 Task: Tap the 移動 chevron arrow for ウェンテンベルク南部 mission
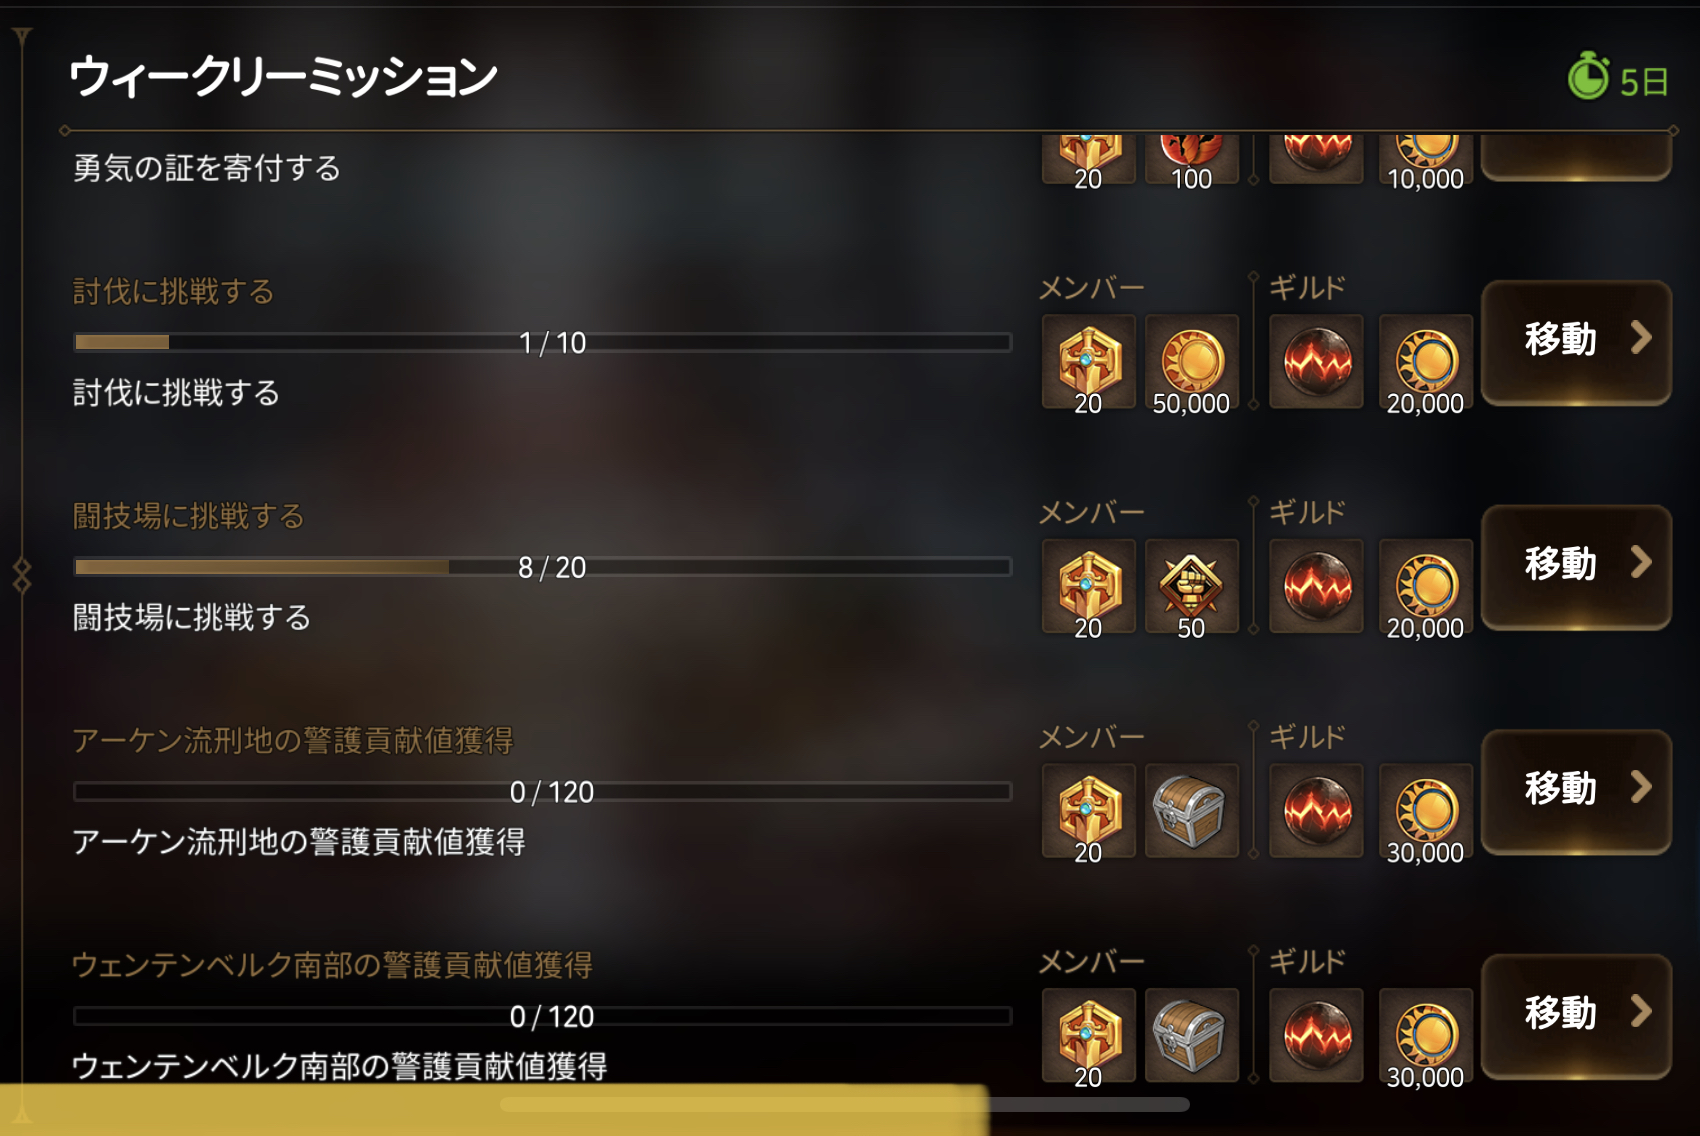click(x=1640, y=1011)
